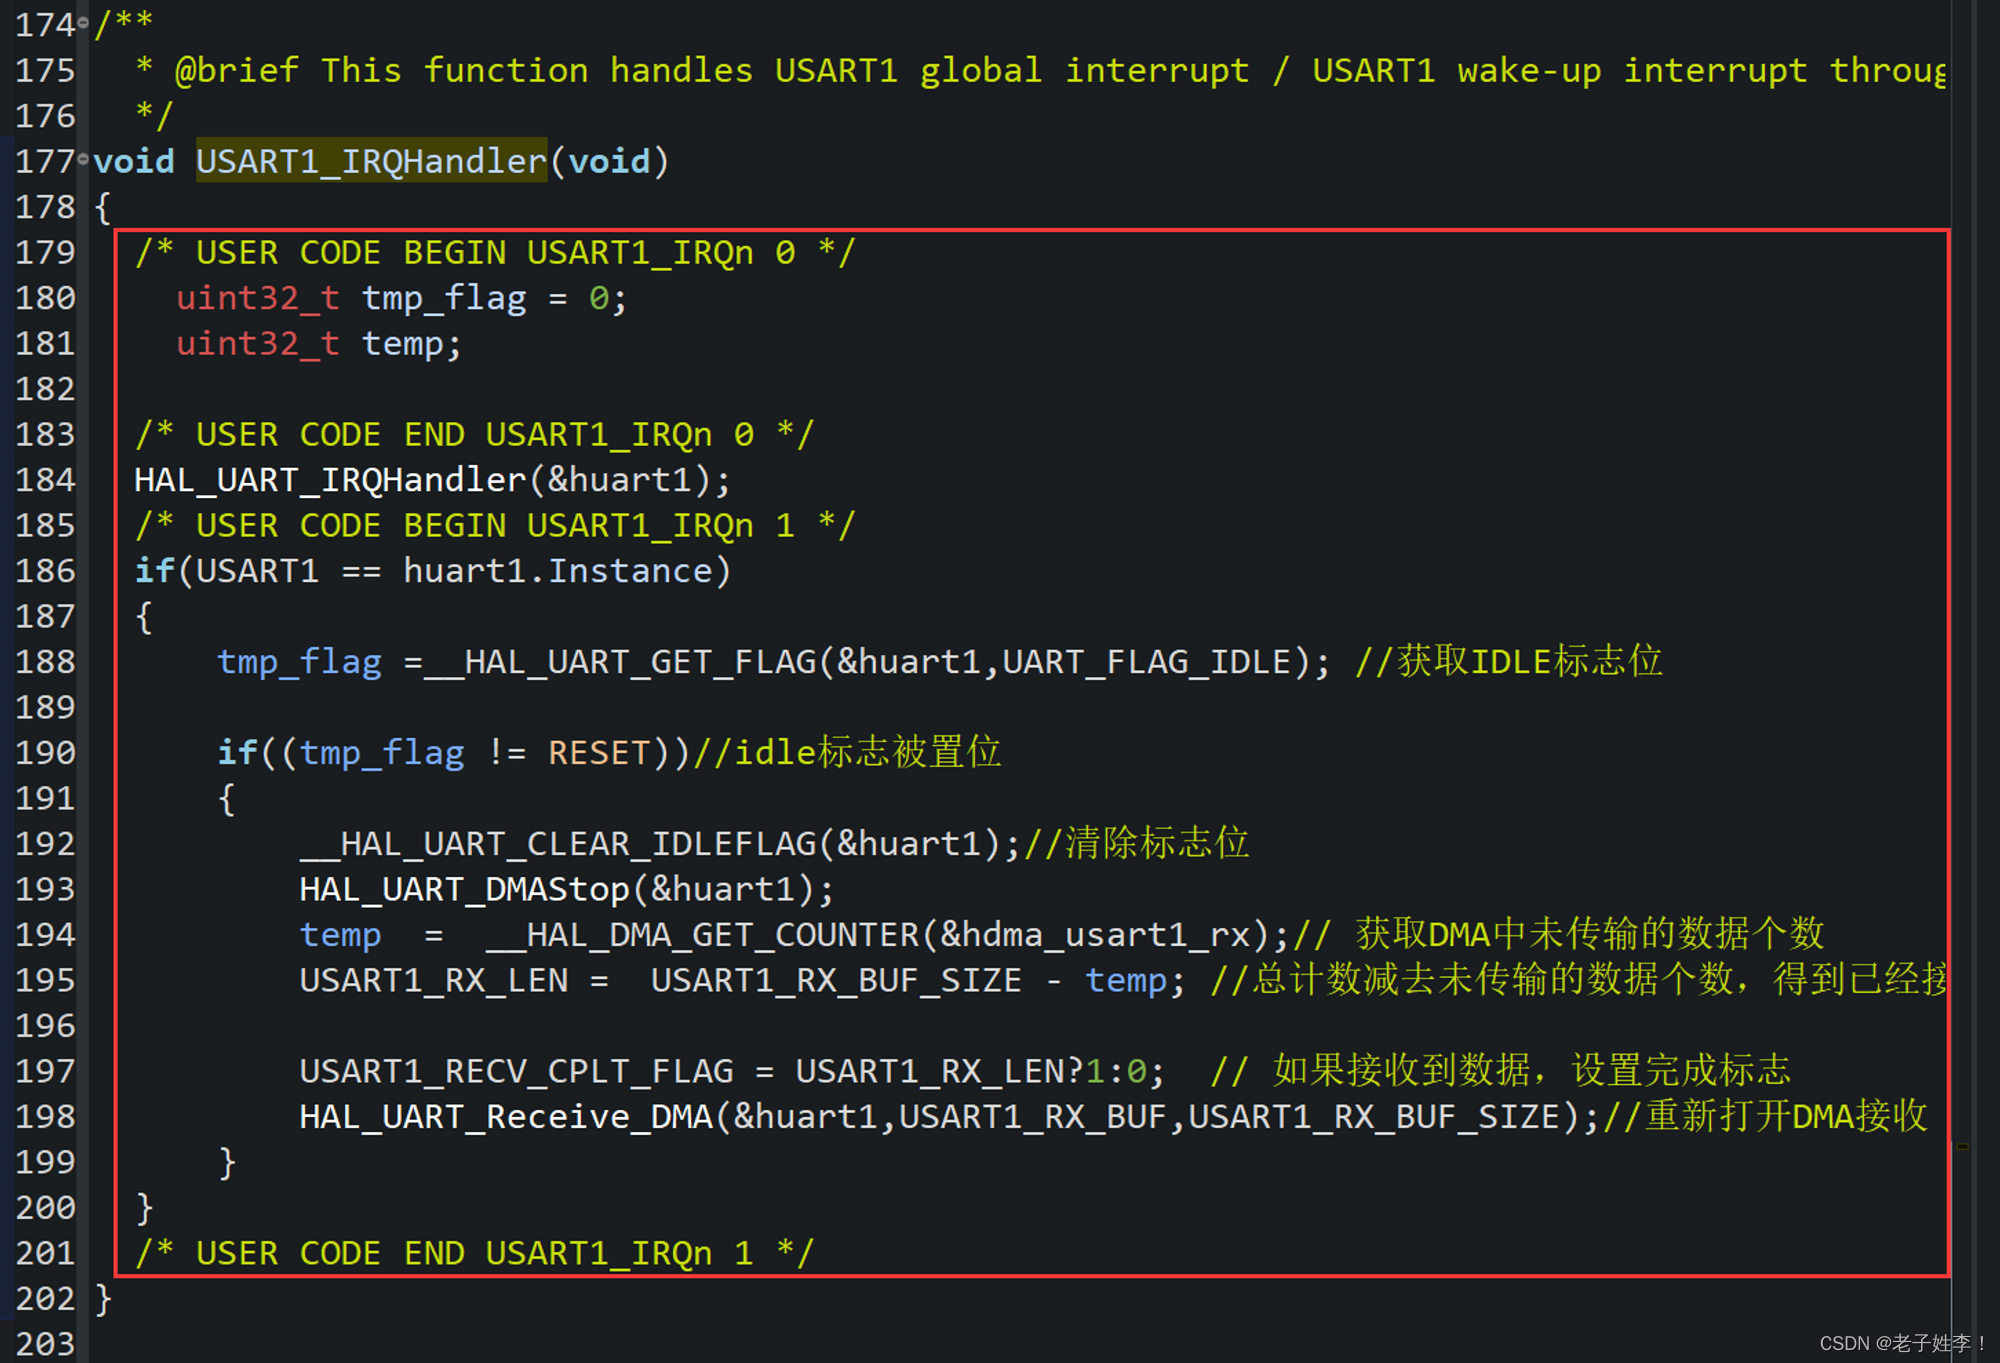This screenshot has width=2000, height=1363.
Task: Click the __HAL_UART_GET_FLAG macro
Action: pyautogui.click(x=620, y=662)
